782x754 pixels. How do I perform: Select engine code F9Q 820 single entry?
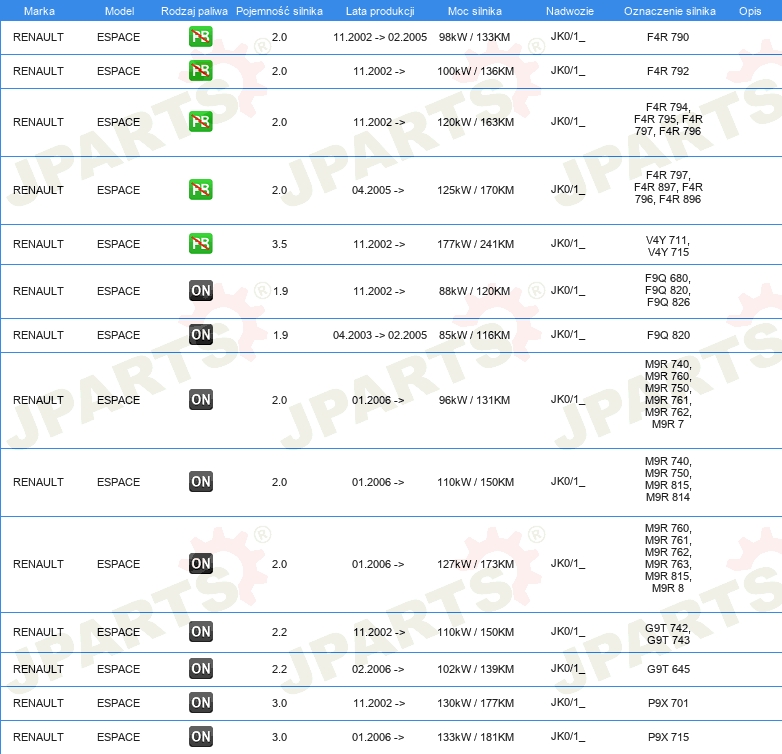tap(668, 335)
